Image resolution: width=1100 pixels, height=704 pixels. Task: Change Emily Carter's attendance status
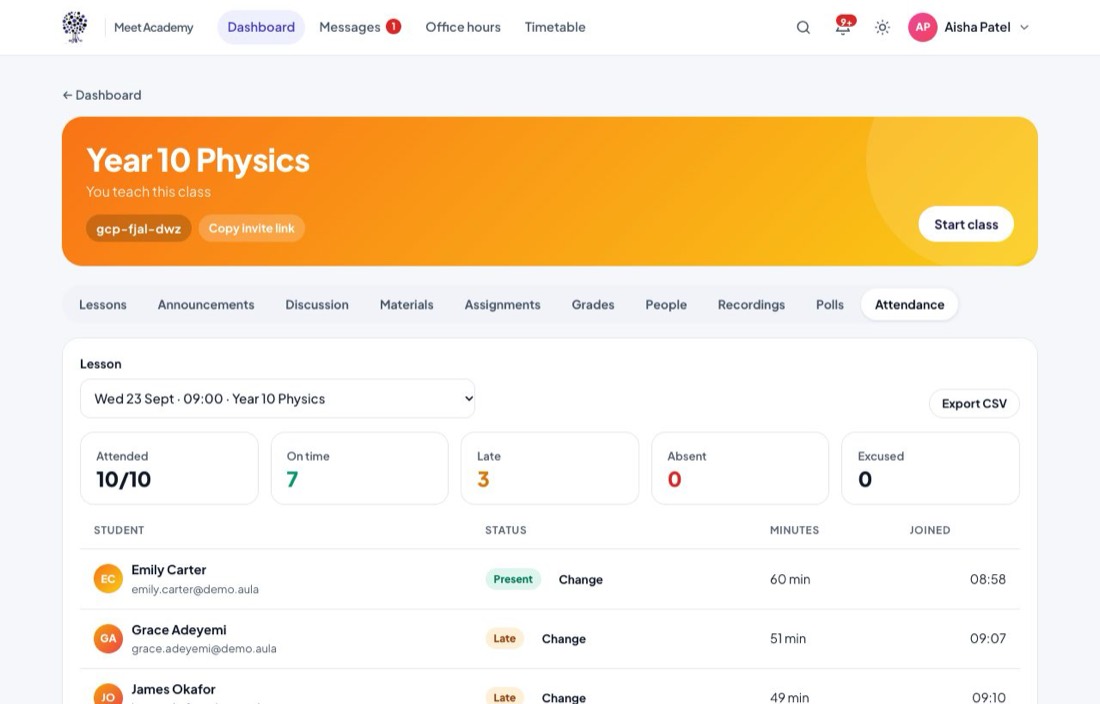(581, 580)
